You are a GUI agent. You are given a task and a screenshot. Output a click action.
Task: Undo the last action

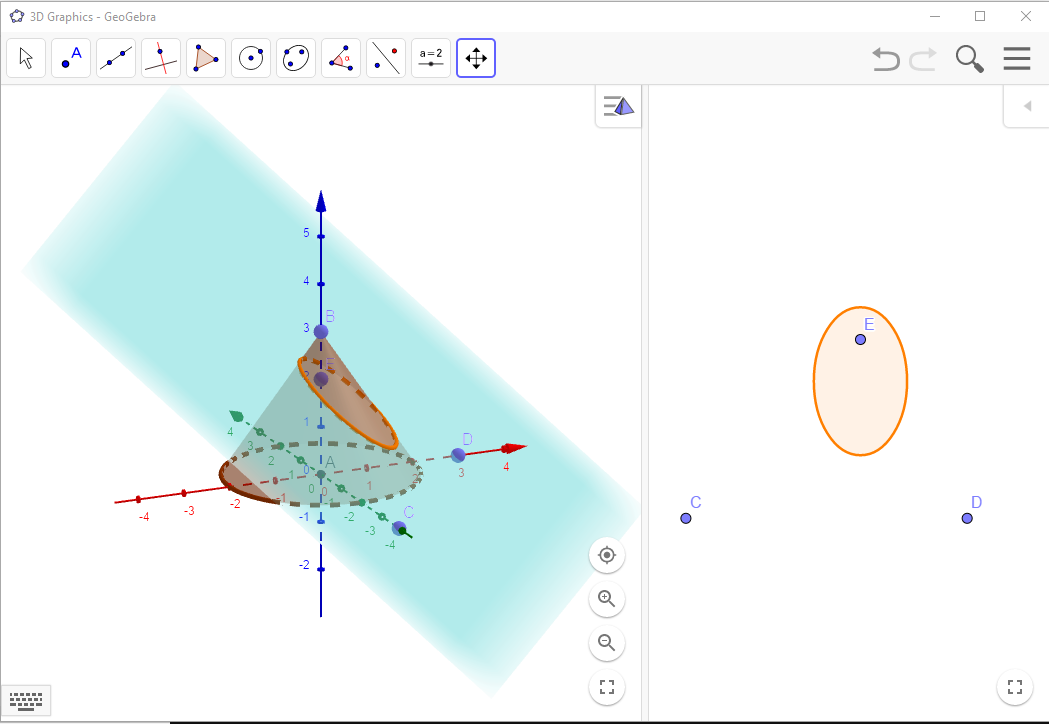point(885,59)
